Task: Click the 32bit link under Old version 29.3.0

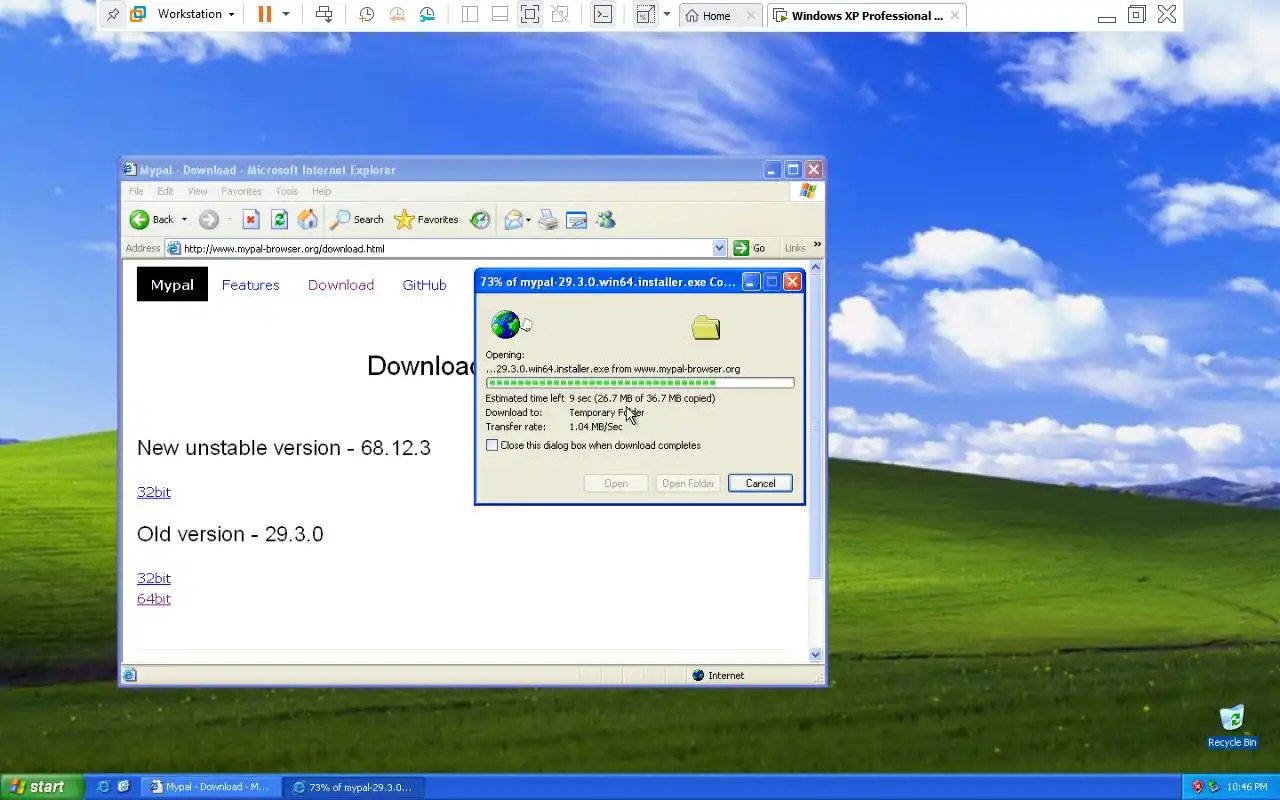Action: coord(154,578)
